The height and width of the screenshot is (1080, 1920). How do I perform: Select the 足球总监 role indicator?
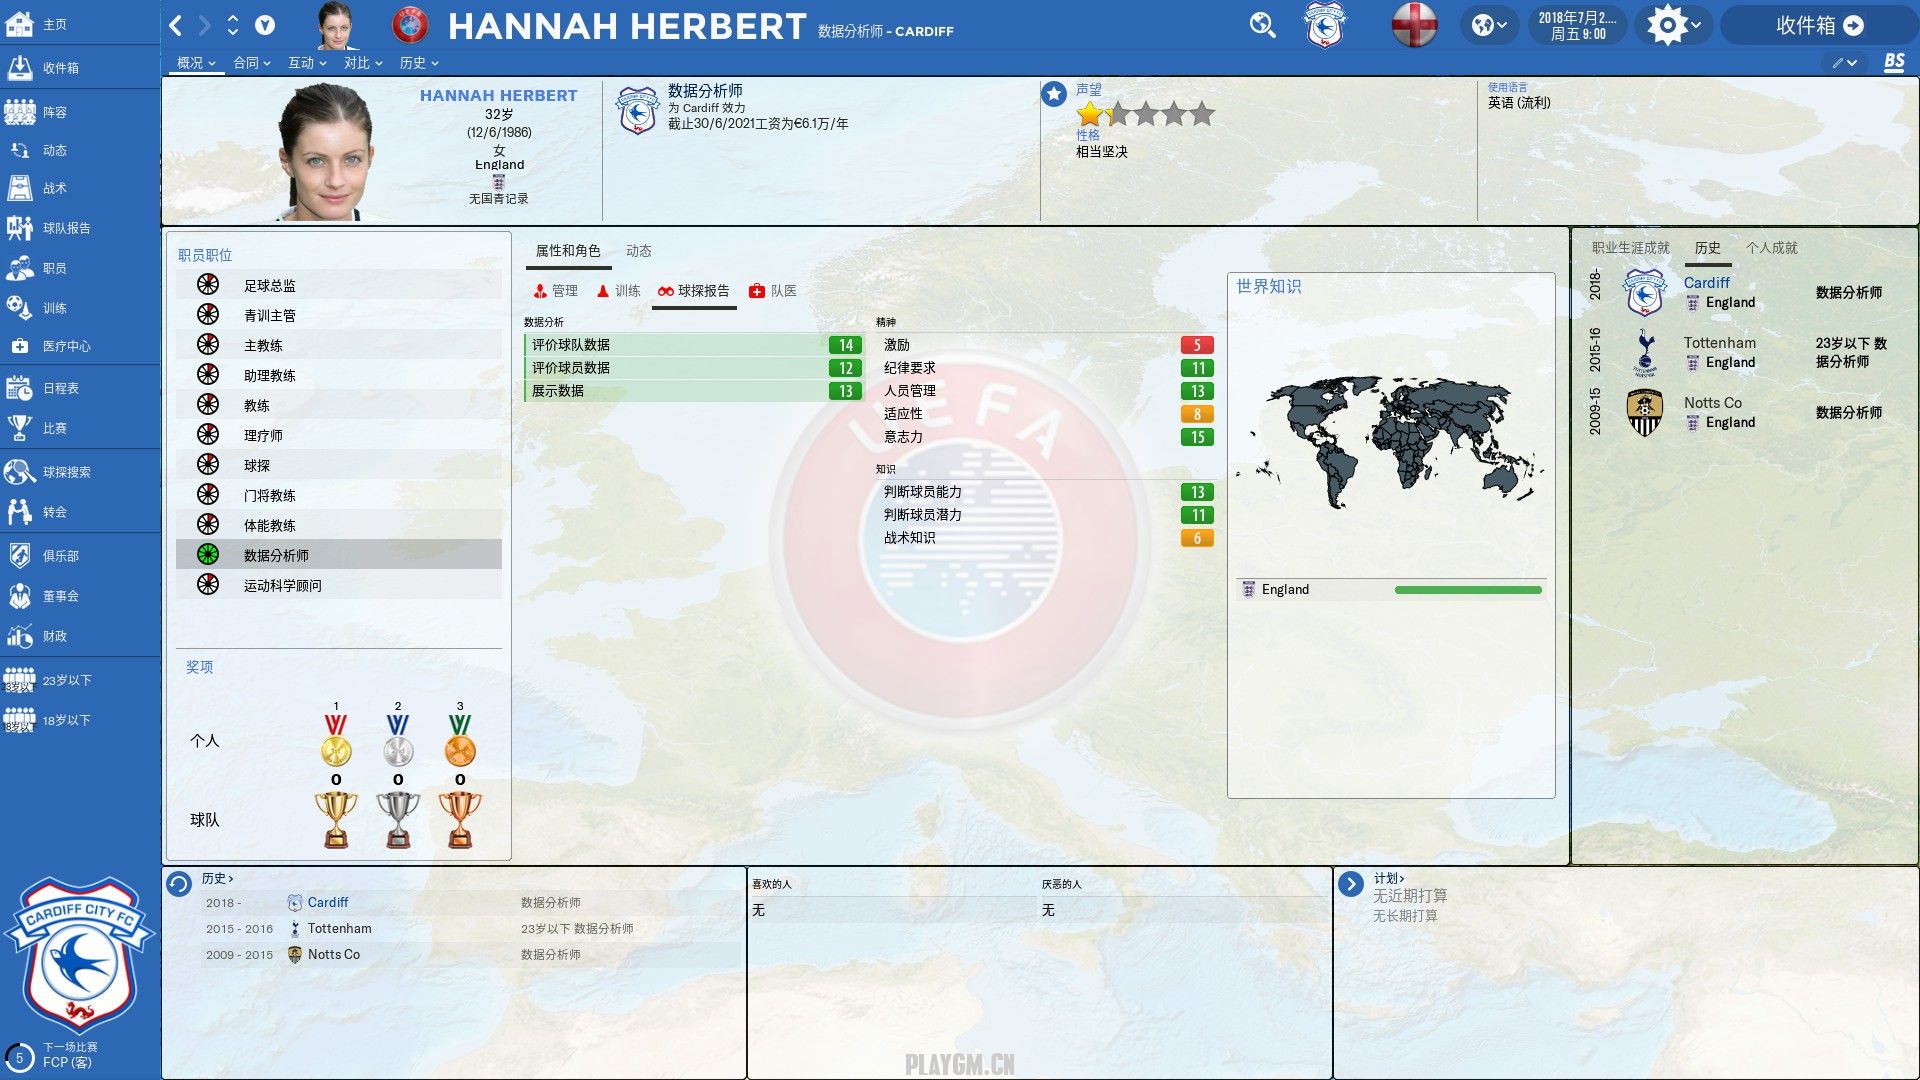(x=208, y=285)
